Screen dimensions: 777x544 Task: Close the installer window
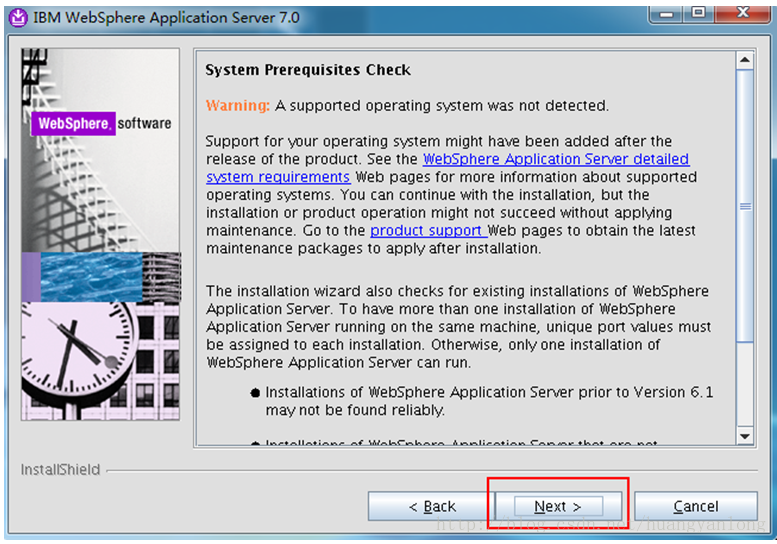click(743, 13)
